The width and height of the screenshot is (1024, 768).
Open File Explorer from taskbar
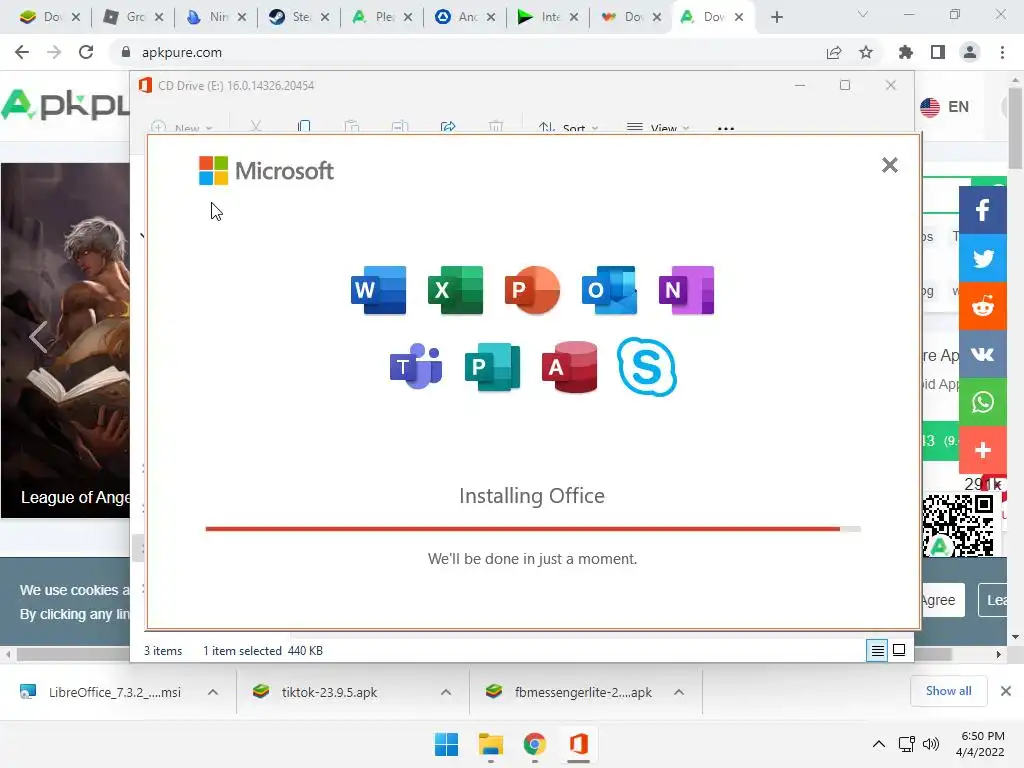click(x=490, y=744)
